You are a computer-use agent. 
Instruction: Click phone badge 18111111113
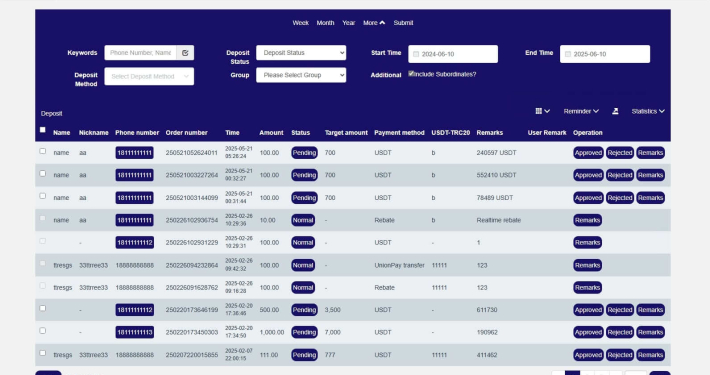tap(134, 332)
